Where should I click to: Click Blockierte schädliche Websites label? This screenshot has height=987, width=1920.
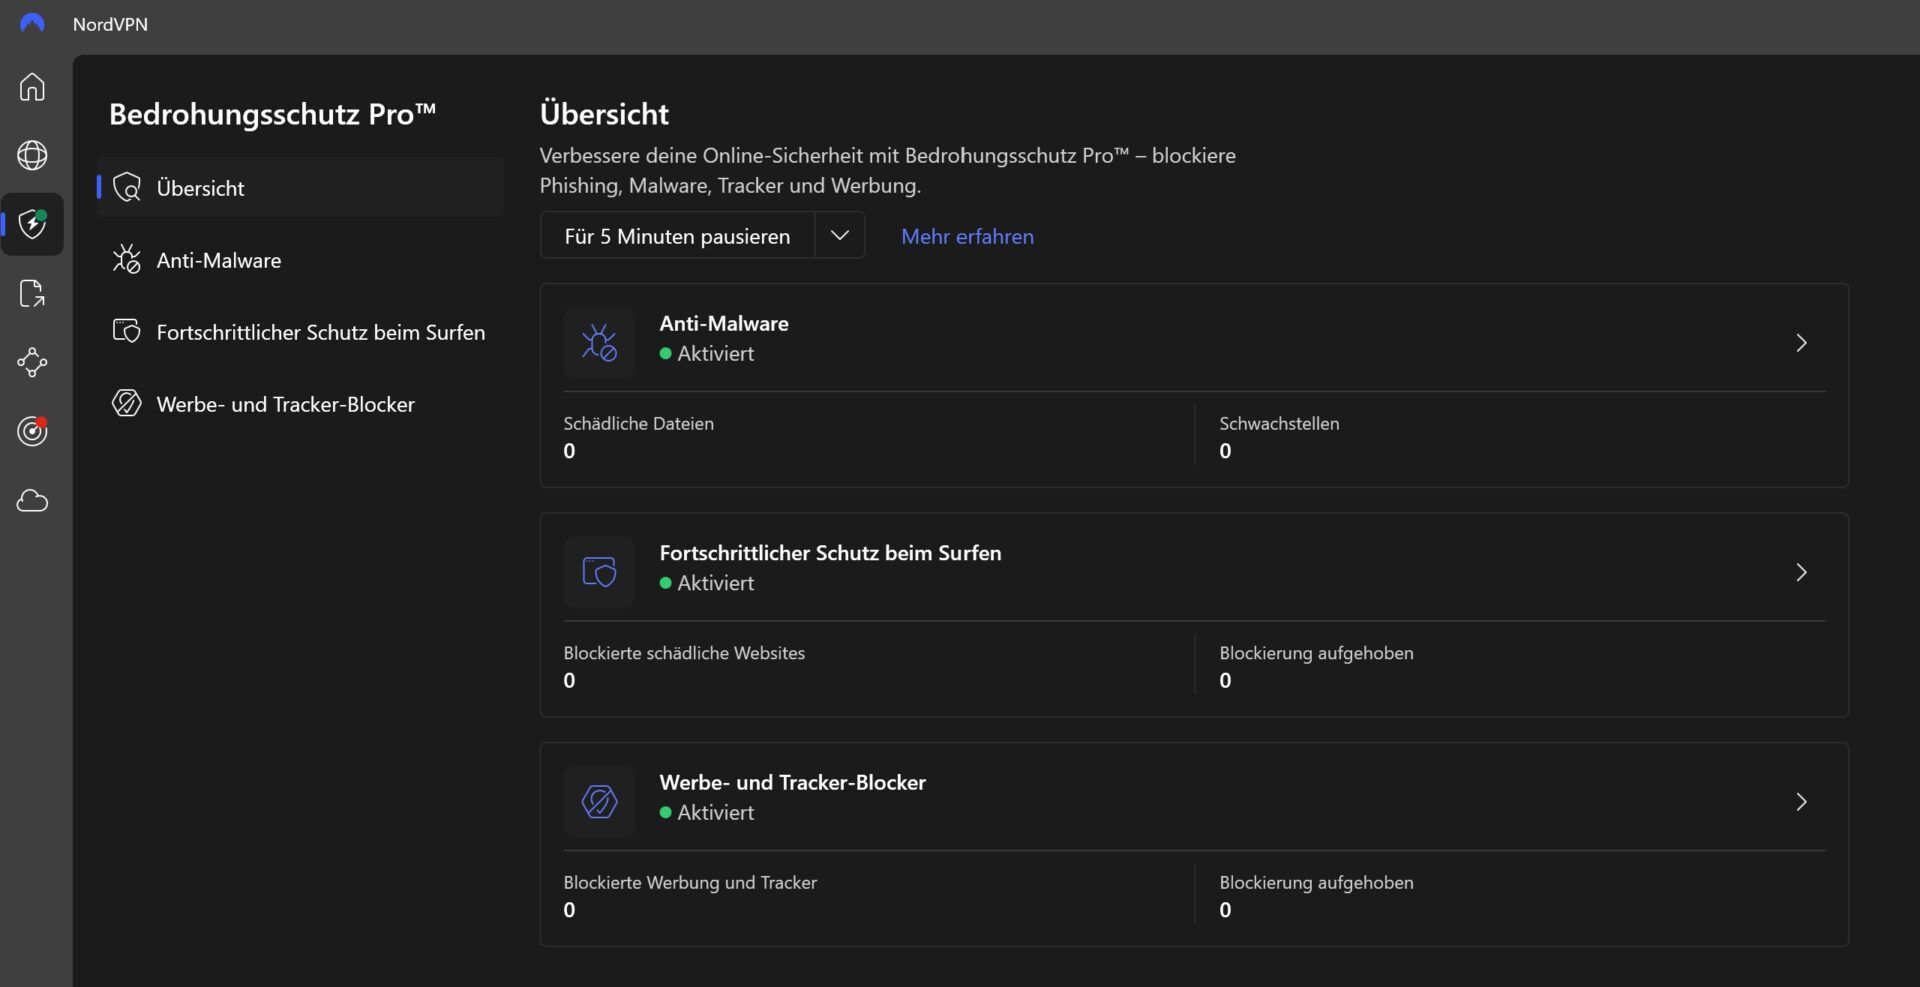click(684, 653)
